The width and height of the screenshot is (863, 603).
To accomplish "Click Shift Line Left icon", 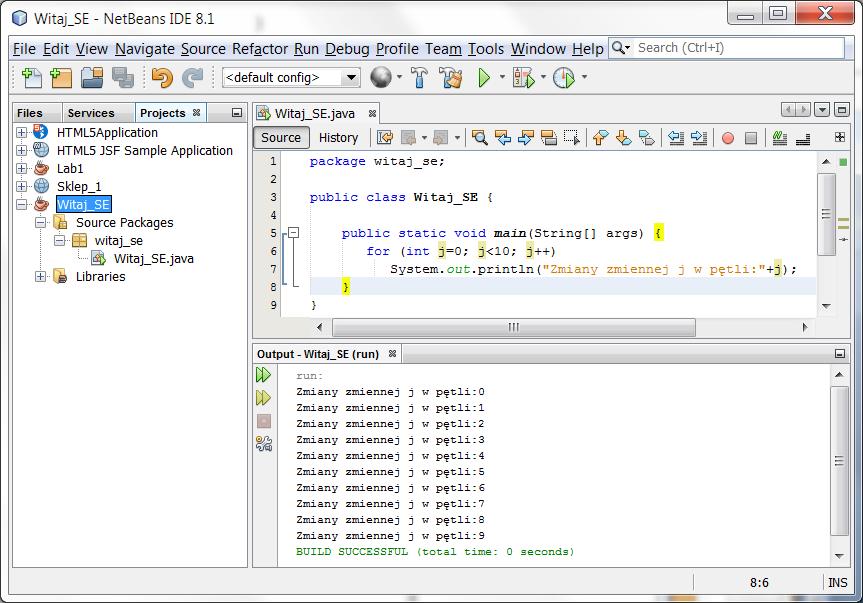I will (x=676, y=138).
